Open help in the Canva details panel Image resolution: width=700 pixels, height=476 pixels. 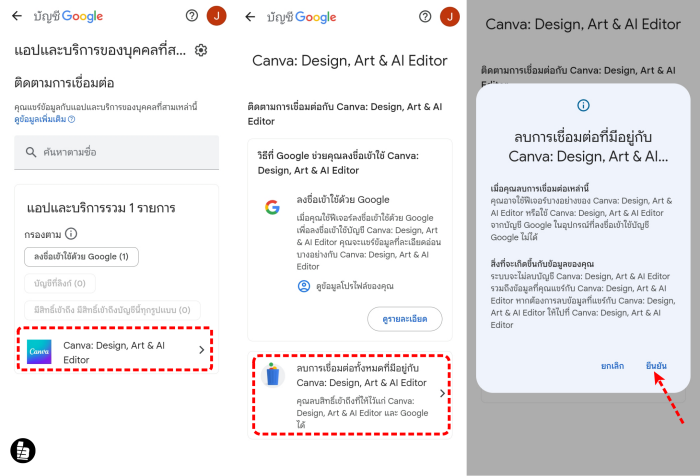pyautogui.click(x=425, y=17)
